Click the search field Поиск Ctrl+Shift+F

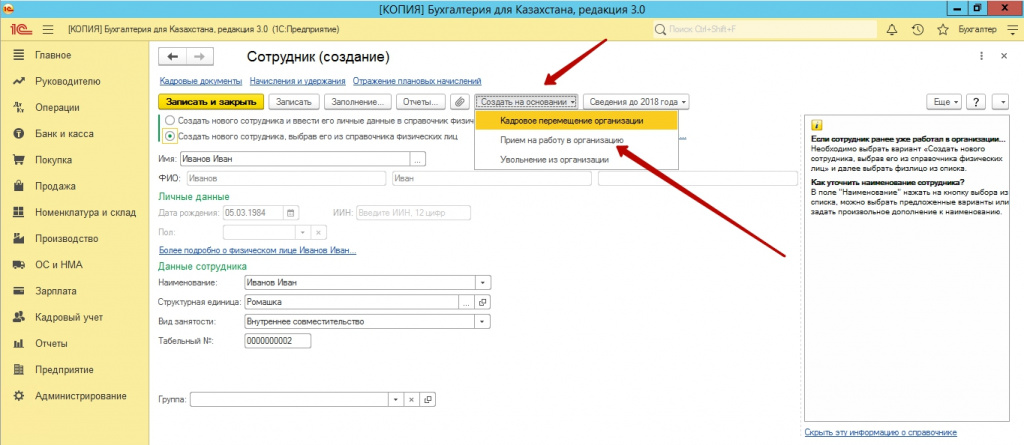tap(765, 29)
